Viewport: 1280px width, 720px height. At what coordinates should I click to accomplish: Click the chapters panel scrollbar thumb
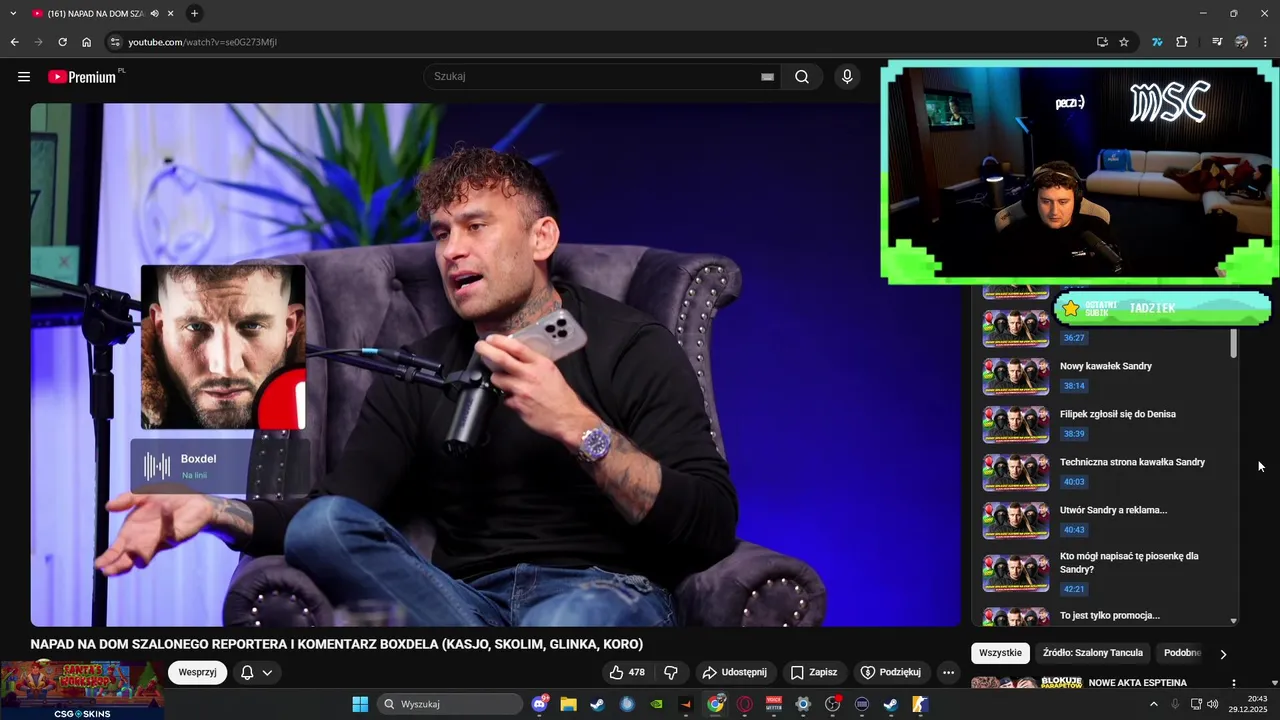coord(1233,343)
